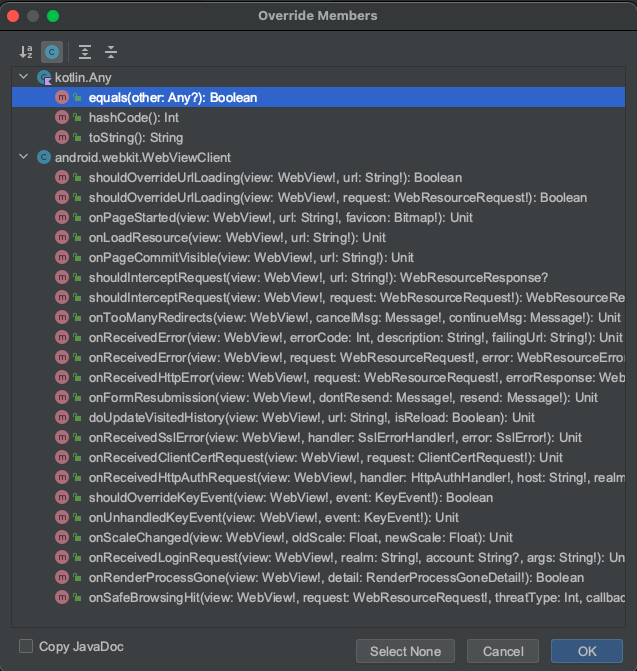Image resolution: width=637 pixels, height=671 pixels.
Task: Select onReceivedLoginRequest method row
Action: (318, 558)
